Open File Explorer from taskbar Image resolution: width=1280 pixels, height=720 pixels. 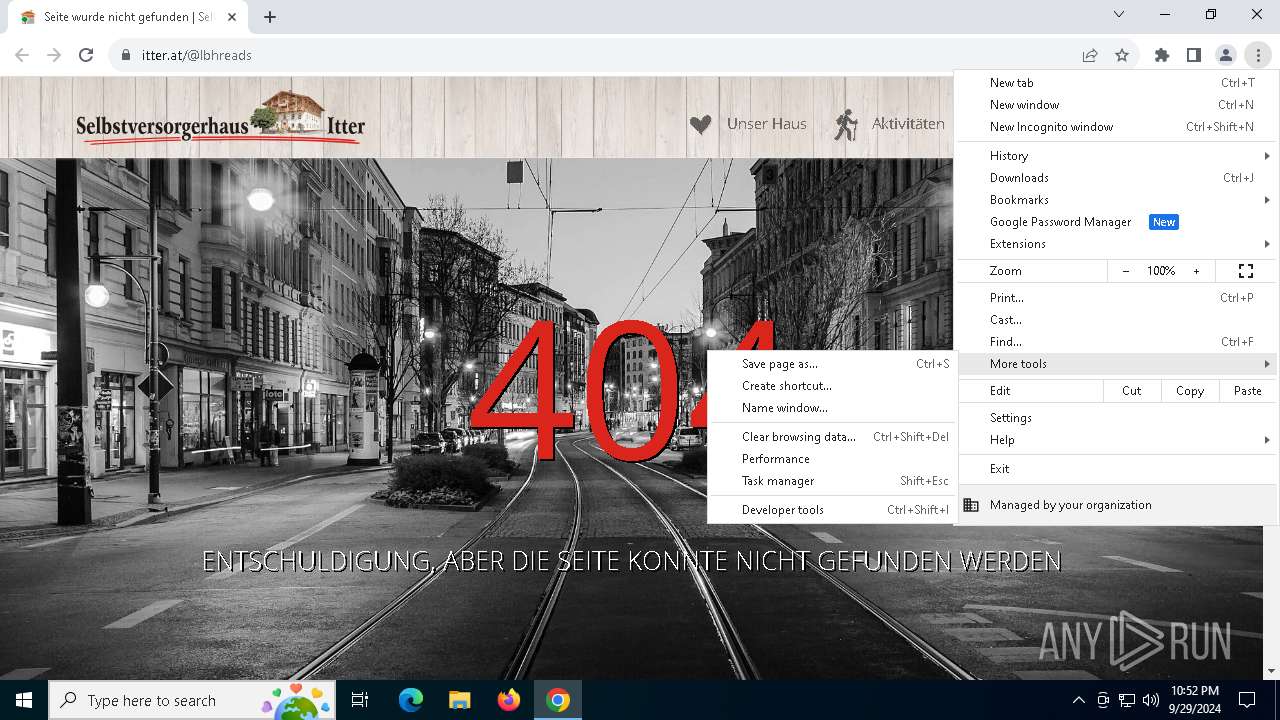click(460, 700)
